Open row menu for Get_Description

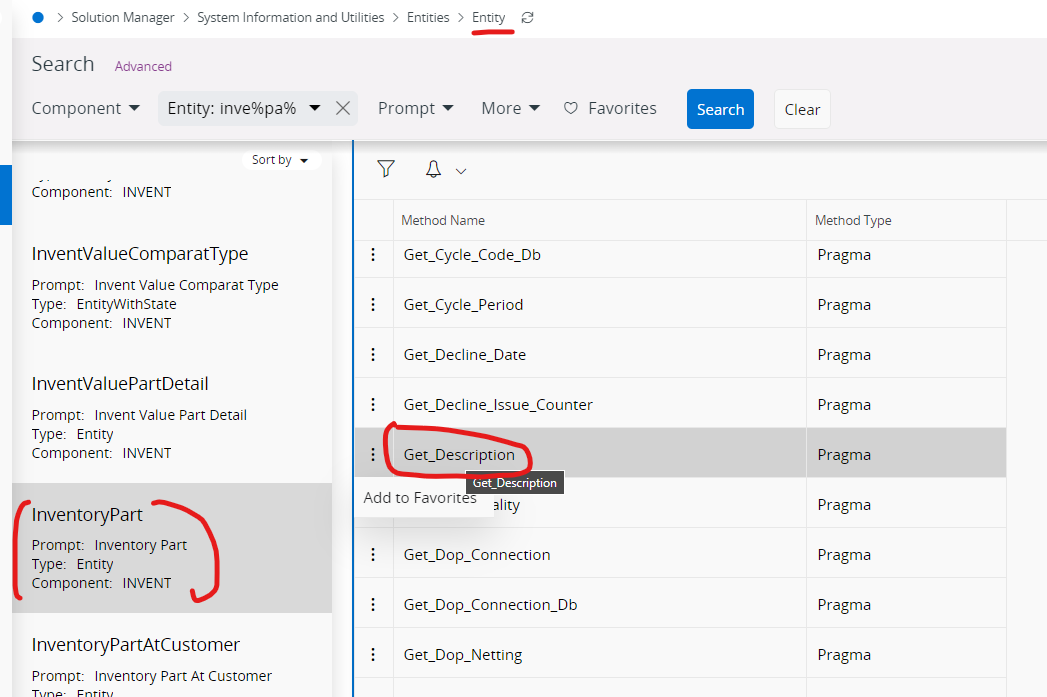click(x=373, y=455)
